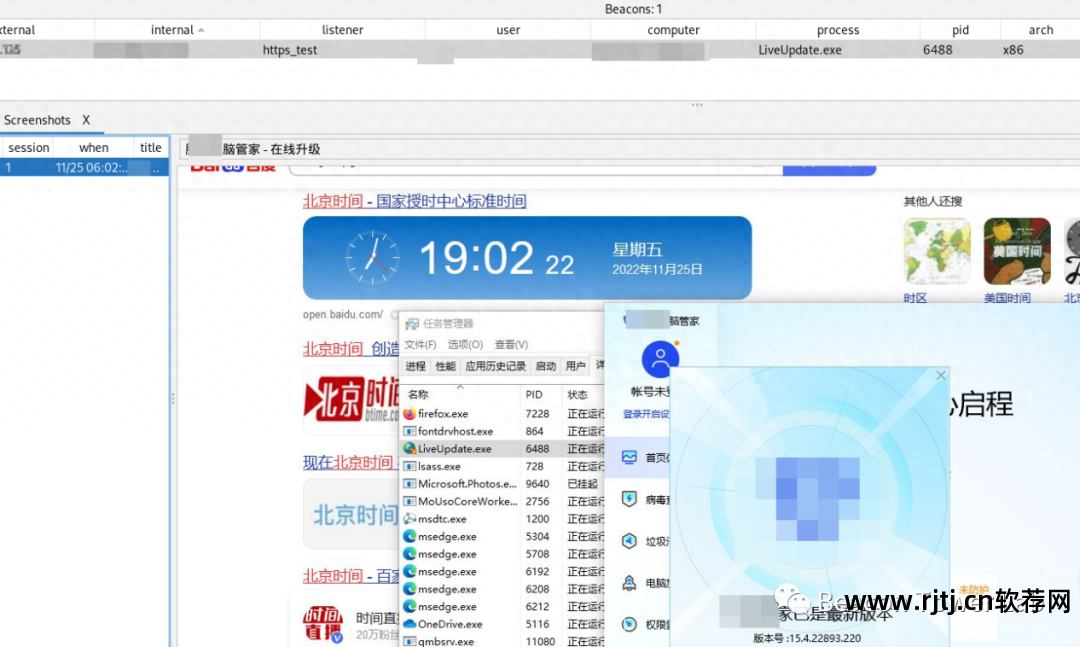This screenshot has height=647, width=1080.
Task: Open the 查看(V) menu in Task Manager
Action: point(511,344)
